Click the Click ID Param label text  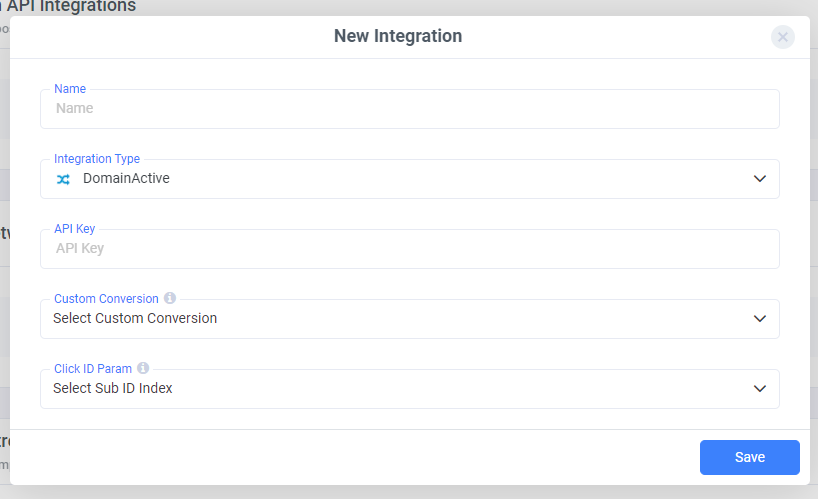tap(93, 369)
